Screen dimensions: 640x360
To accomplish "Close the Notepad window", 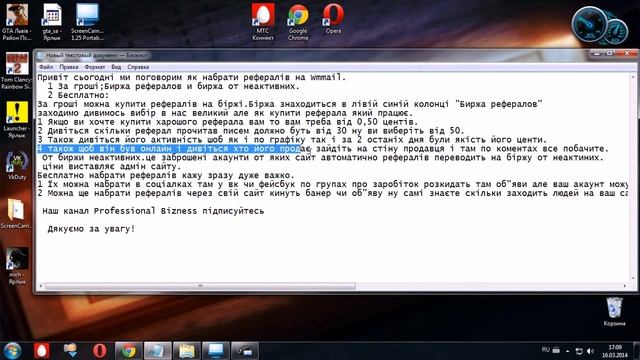I will (627, 53).
